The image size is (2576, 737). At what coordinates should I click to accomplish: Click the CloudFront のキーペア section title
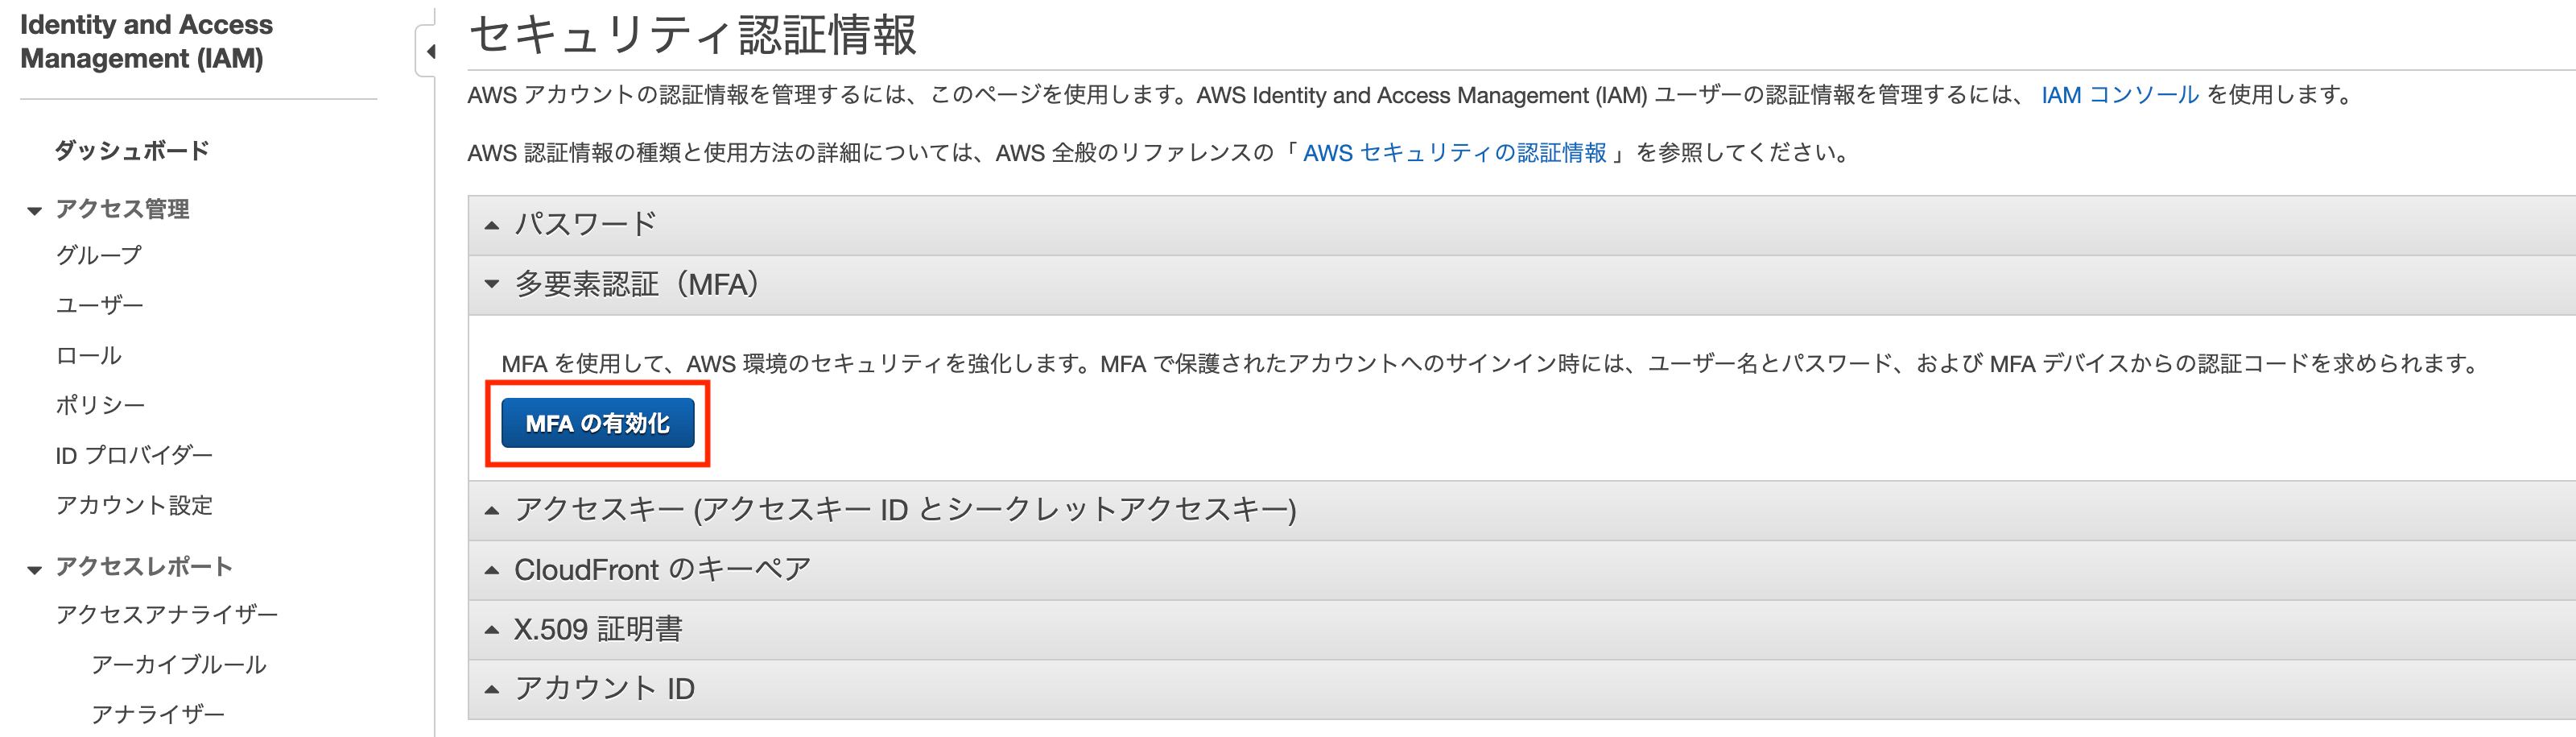point(662,569)
